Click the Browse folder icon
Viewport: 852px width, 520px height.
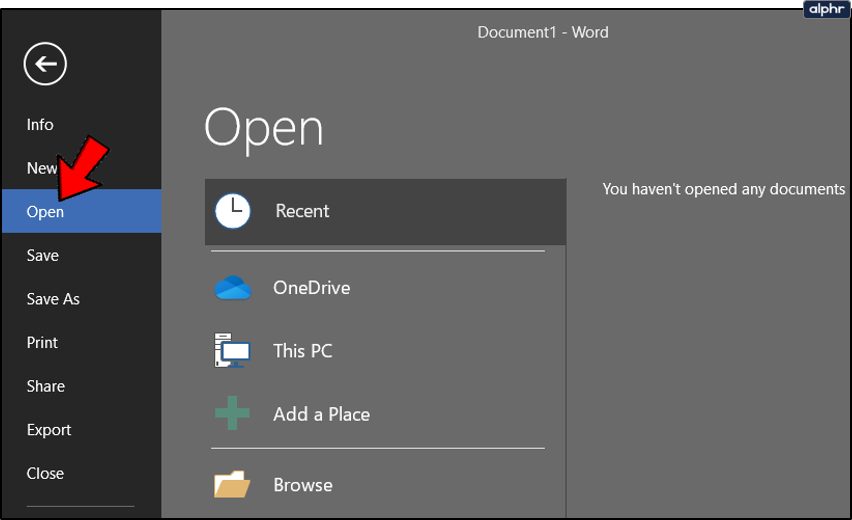(x=232, y=484)
